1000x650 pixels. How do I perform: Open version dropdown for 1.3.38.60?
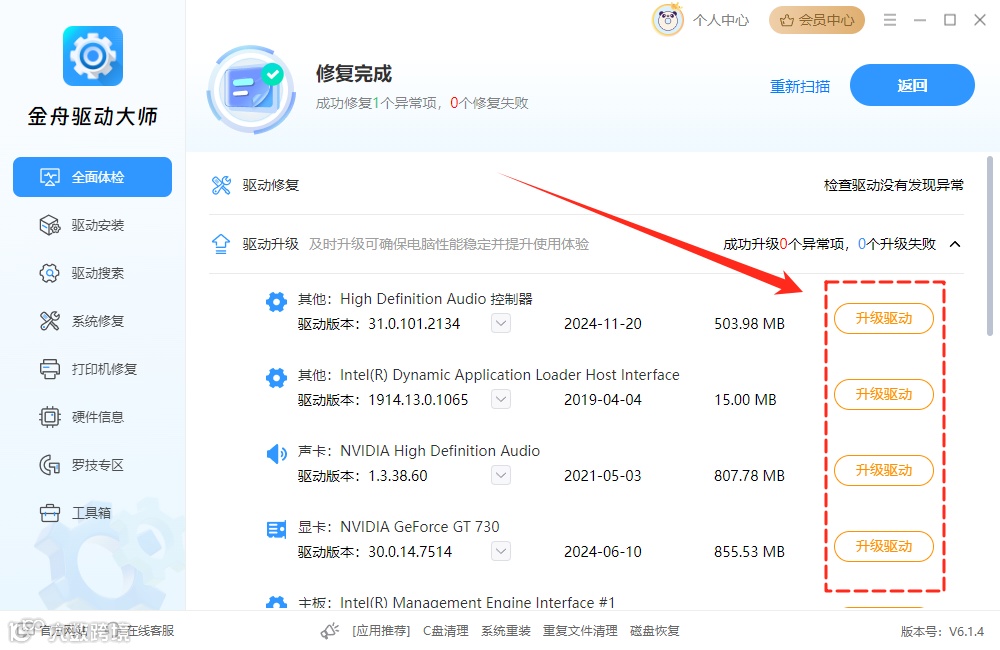click(x=501, y=475)
